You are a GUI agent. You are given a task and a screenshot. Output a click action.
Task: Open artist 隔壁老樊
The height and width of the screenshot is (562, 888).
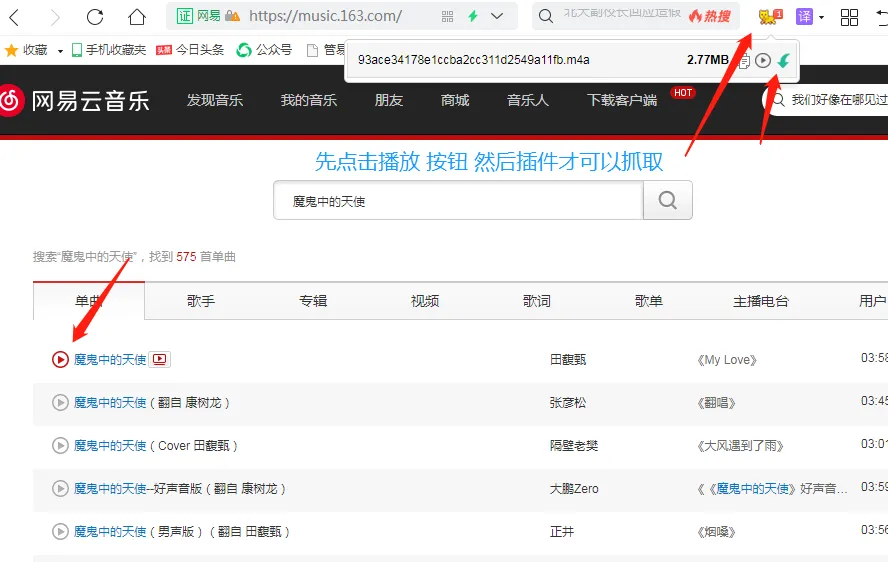click(x=574, y=445)
